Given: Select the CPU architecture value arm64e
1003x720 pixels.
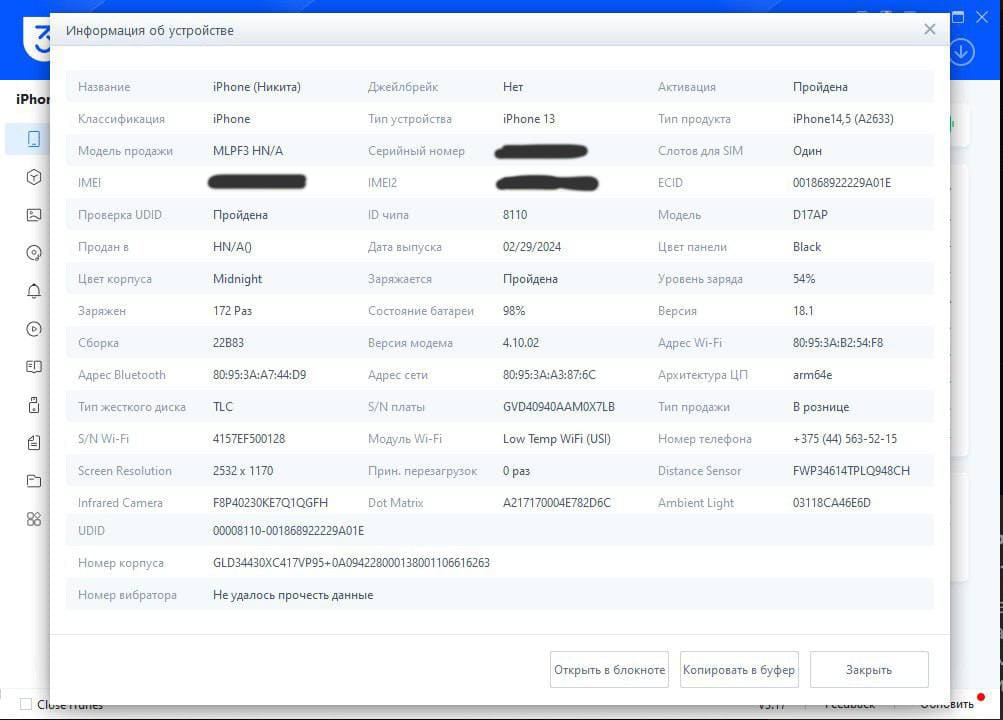Looking at the screenshot, I should pyautogui.click(x=812, y=375).
